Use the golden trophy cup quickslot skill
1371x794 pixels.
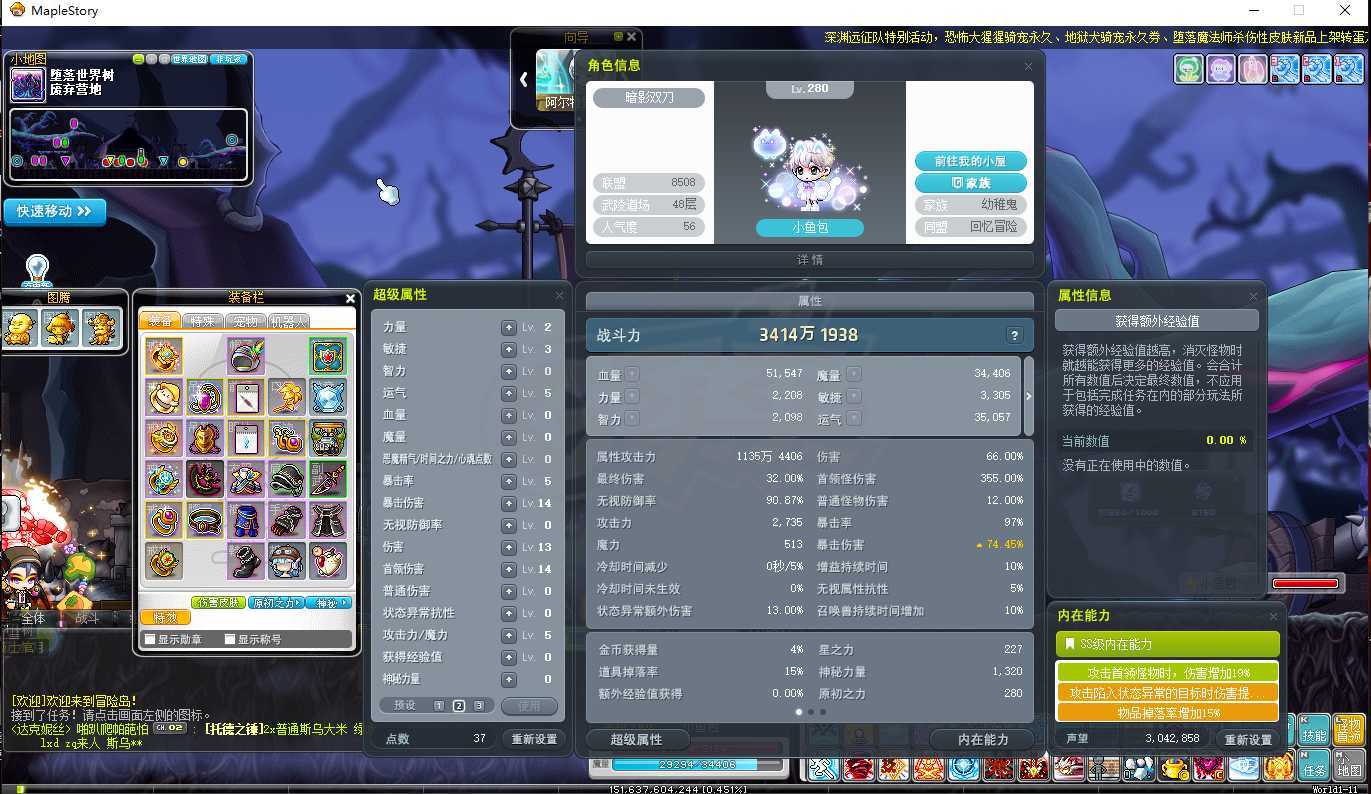(1173, 768)
